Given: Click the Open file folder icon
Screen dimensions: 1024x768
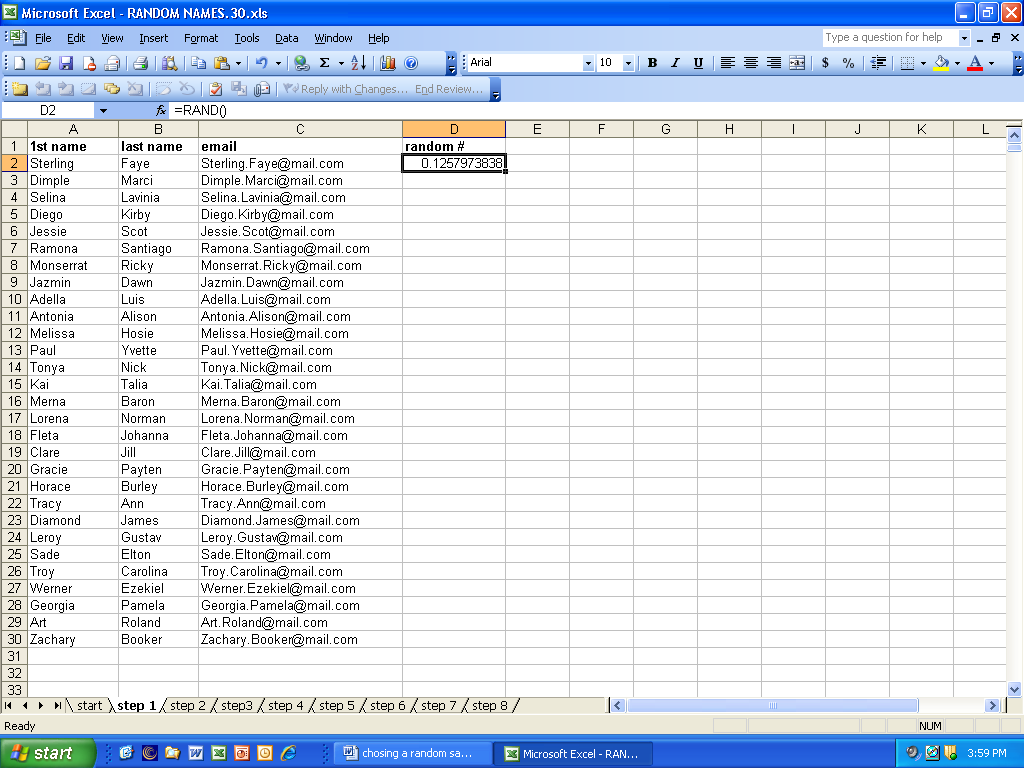Looking at the screenshot, I should [42, 63].
